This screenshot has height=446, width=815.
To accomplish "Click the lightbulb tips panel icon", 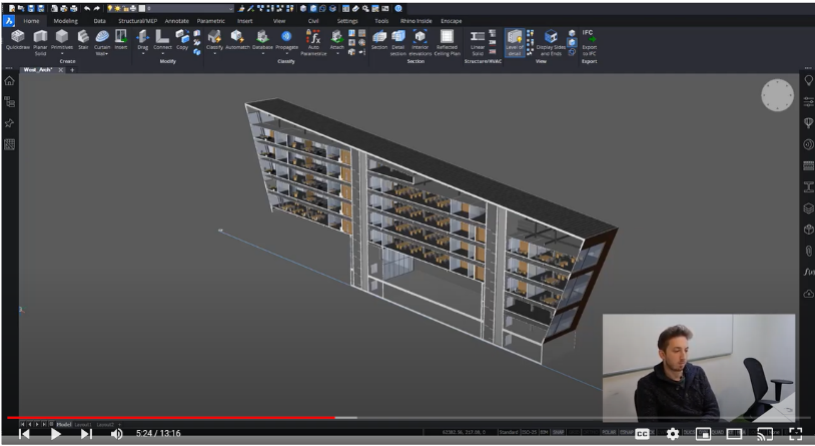I will coord(808,81).
